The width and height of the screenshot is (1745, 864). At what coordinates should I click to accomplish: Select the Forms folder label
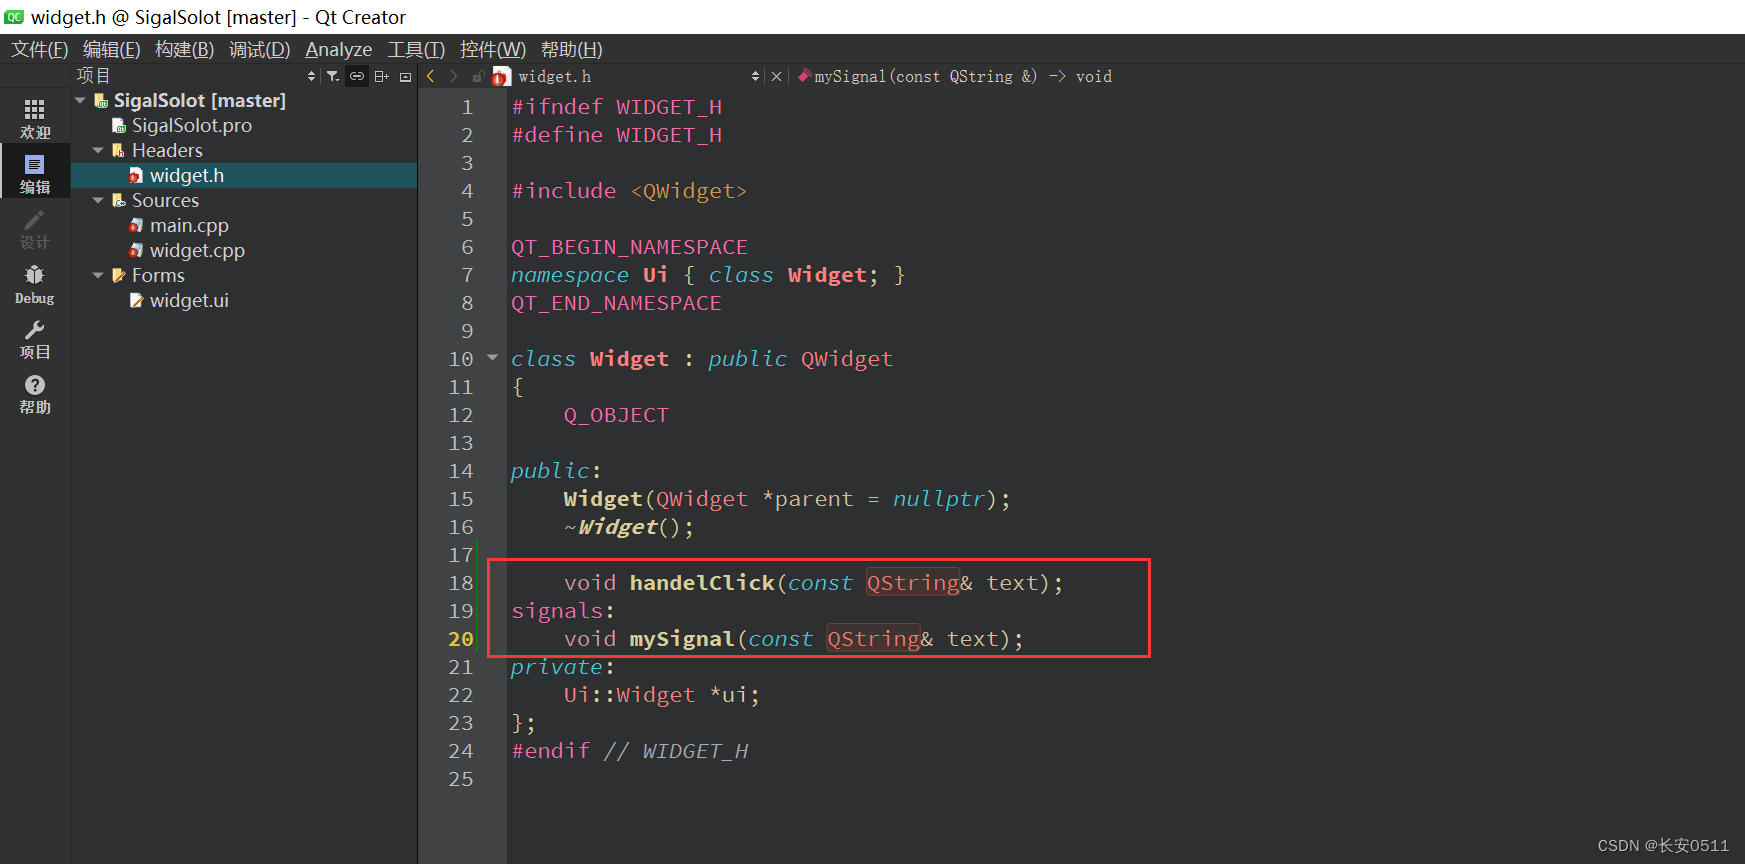[158, 275]
